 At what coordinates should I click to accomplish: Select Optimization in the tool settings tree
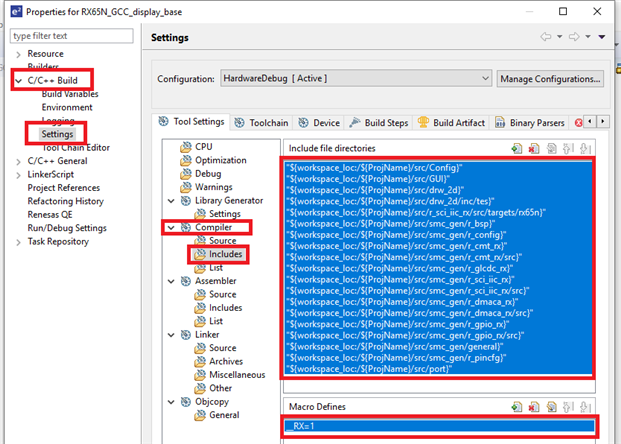point(220,160)
